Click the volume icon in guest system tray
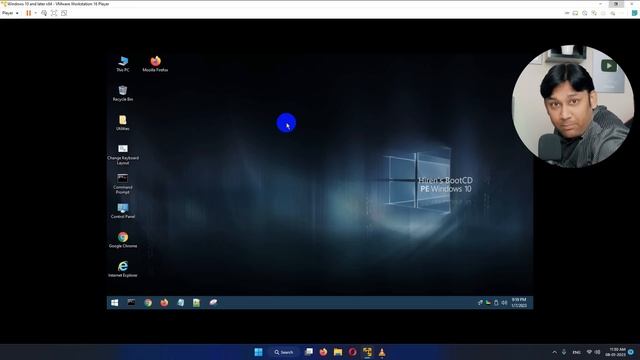 click(504, 302)
